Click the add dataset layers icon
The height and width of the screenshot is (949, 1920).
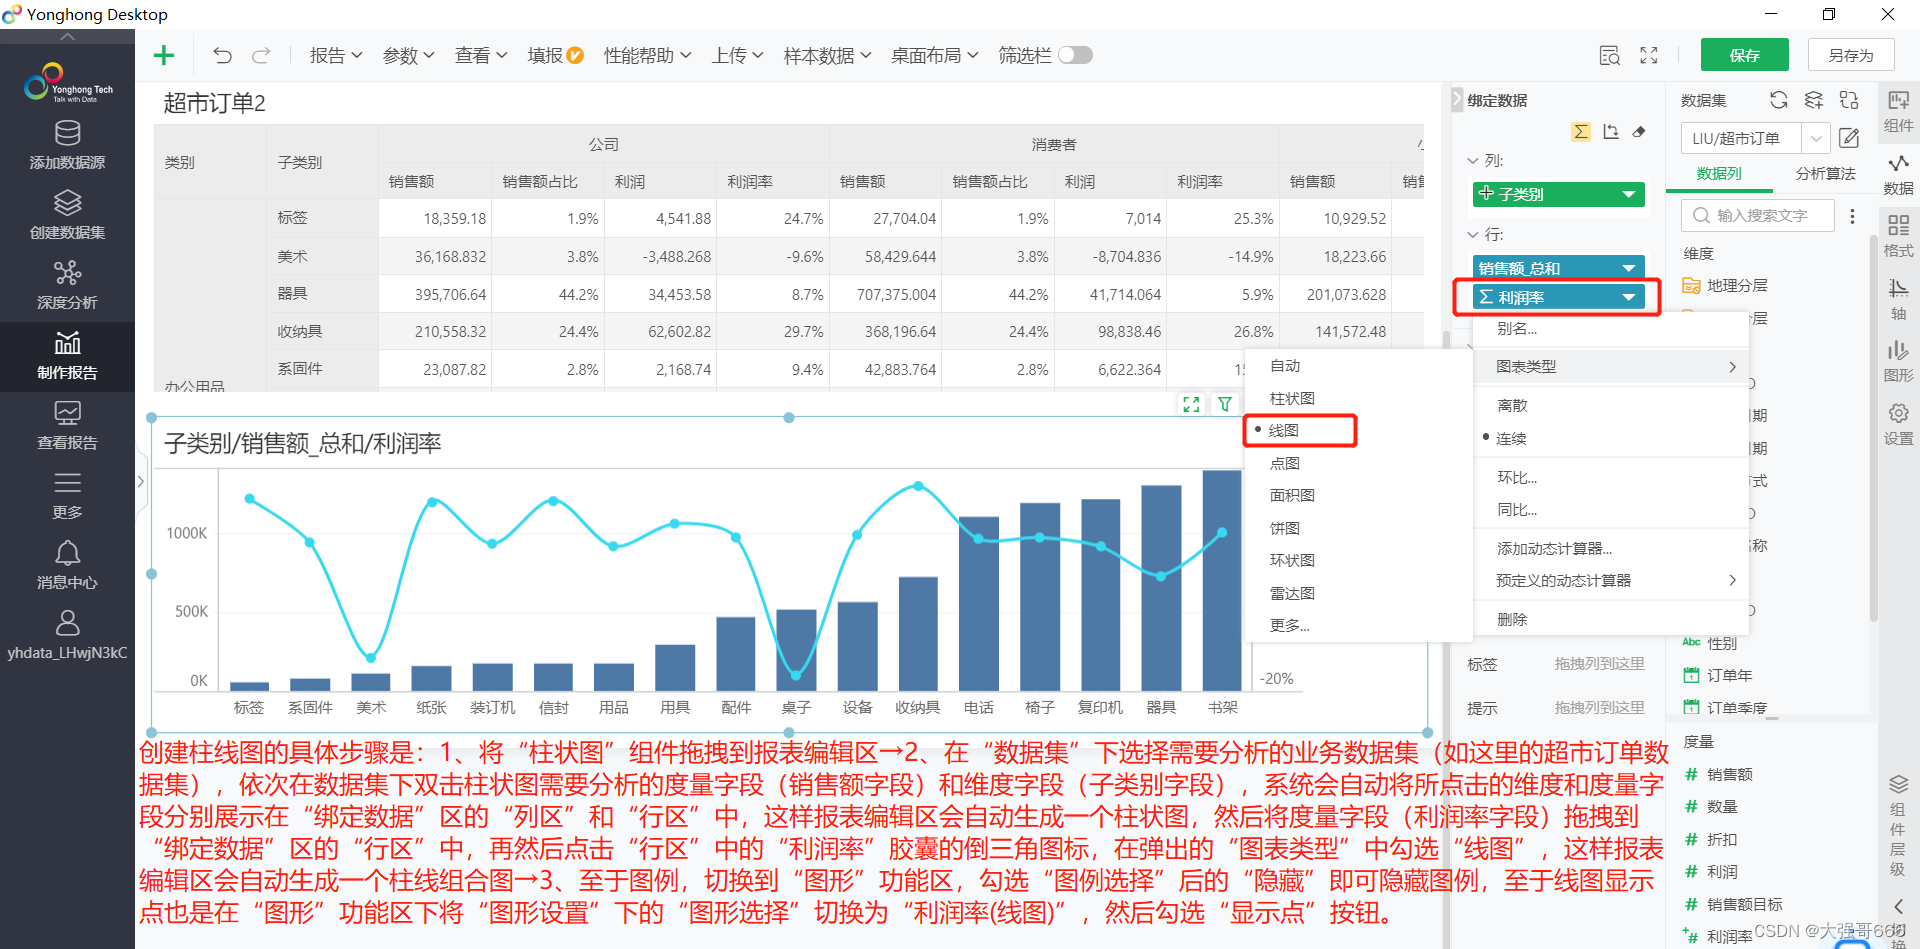click(1813, 100)
